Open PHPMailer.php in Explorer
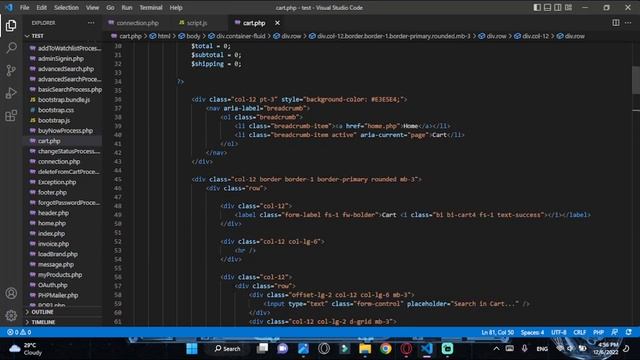 click(x=58, y=295)
